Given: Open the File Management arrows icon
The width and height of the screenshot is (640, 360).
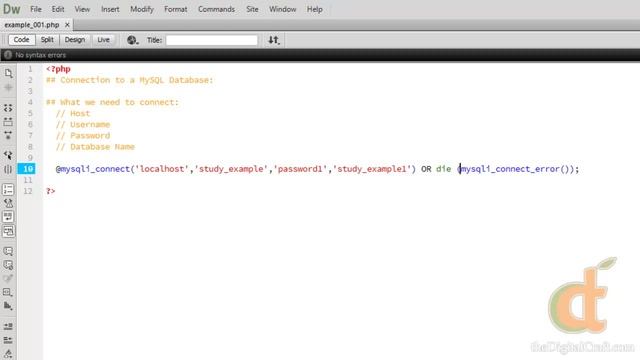Looking at the screenshot, I should [274, 40].
